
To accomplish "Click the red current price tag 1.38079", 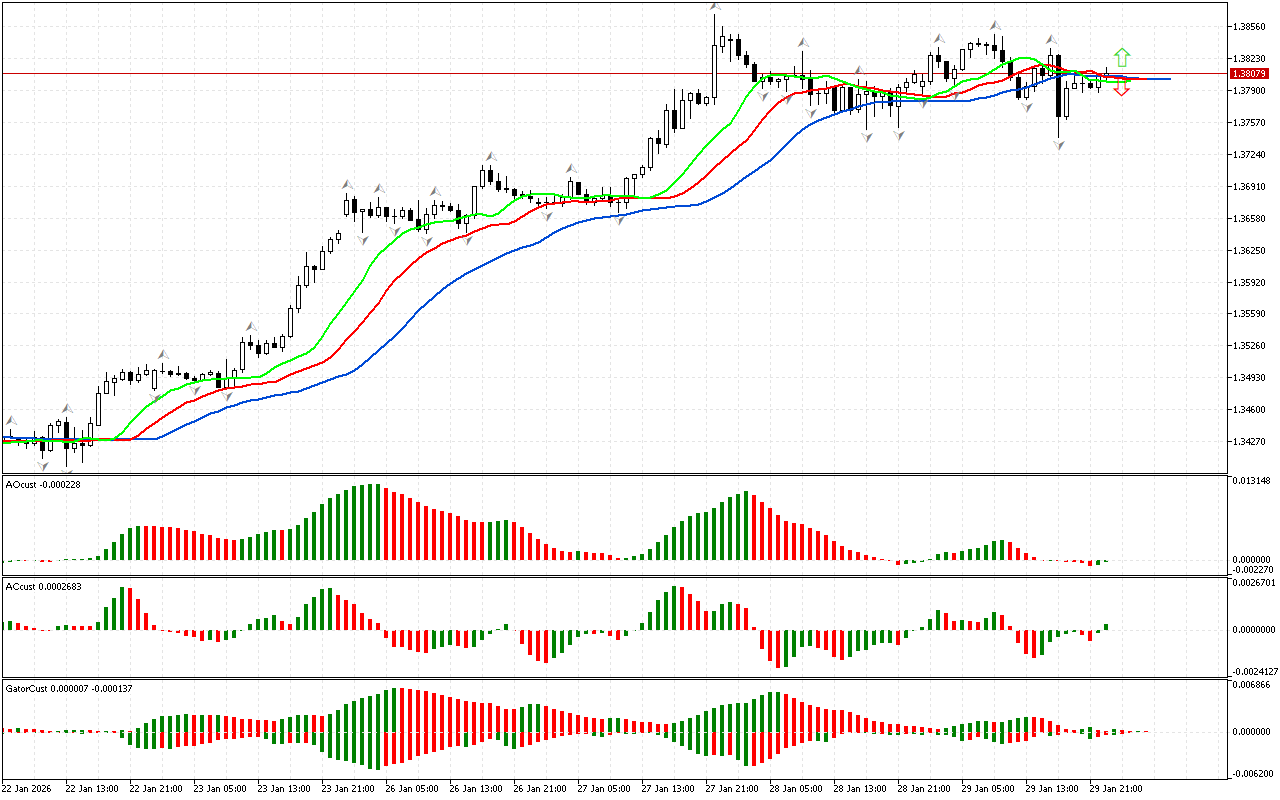I will [1249, 74].
